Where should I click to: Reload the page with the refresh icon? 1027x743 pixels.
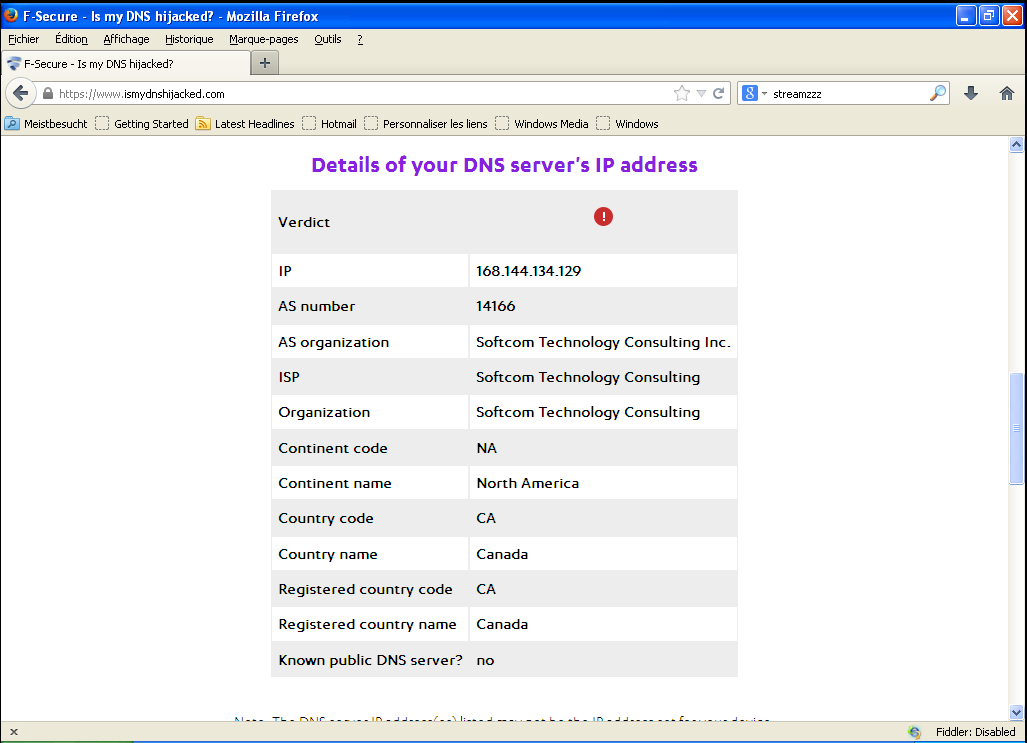719,94
